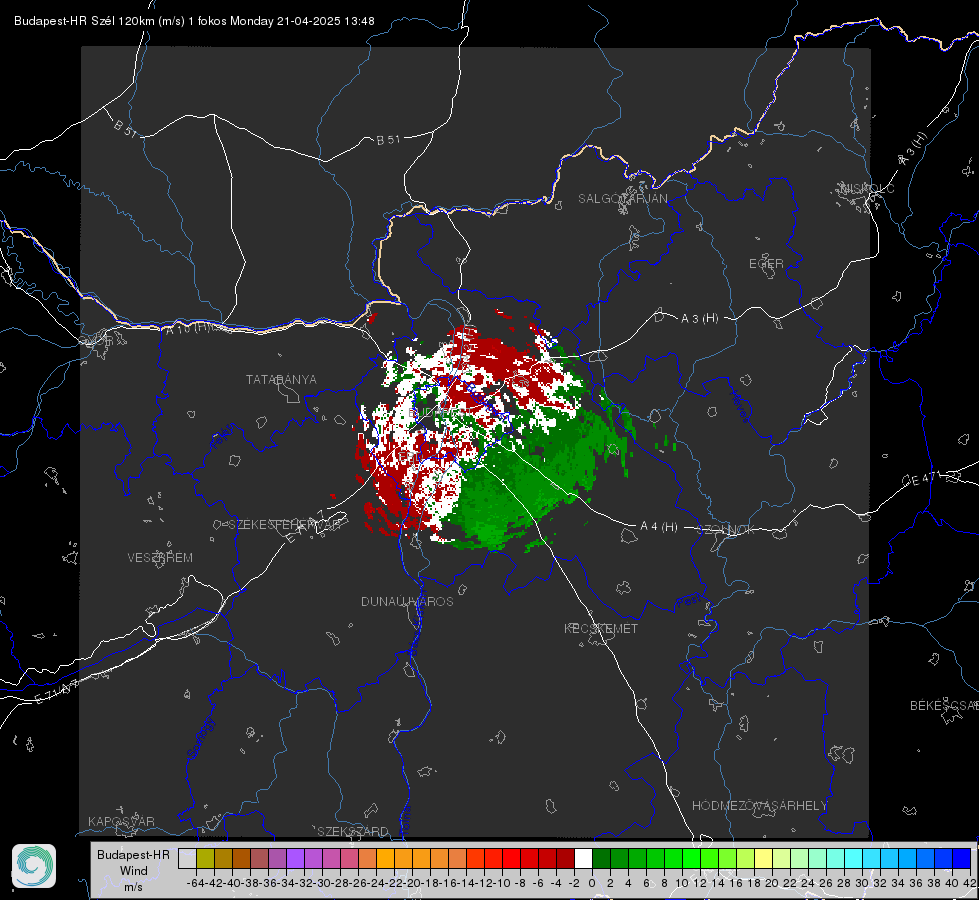Click the KAPOSVAR city label

[x=121, y=821]
